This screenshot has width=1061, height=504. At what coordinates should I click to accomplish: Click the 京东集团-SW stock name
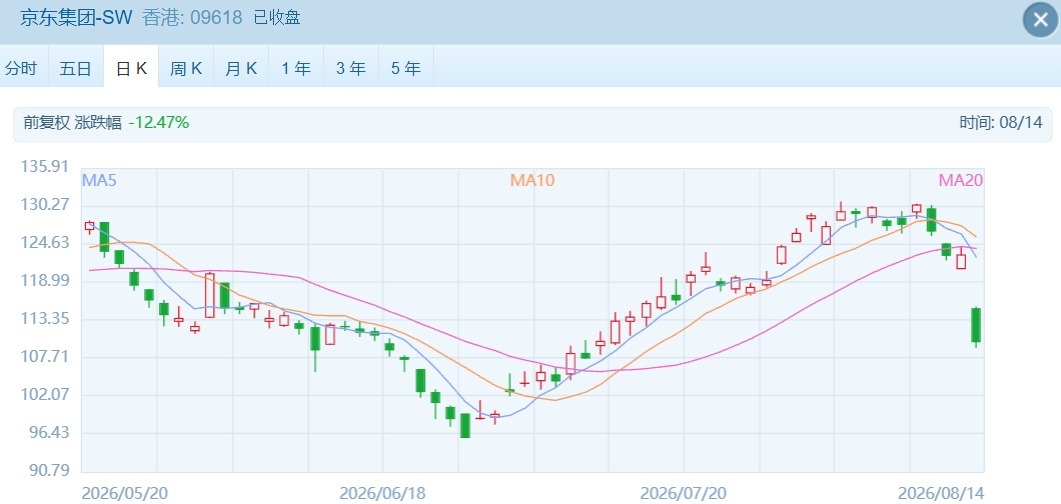[x=76, y=18]
